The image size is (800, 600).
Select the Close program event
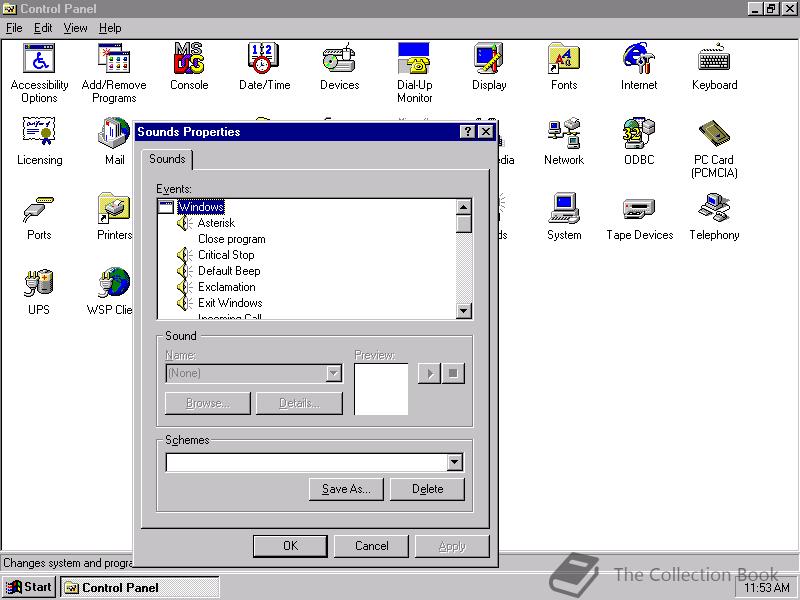pos(232,239)
